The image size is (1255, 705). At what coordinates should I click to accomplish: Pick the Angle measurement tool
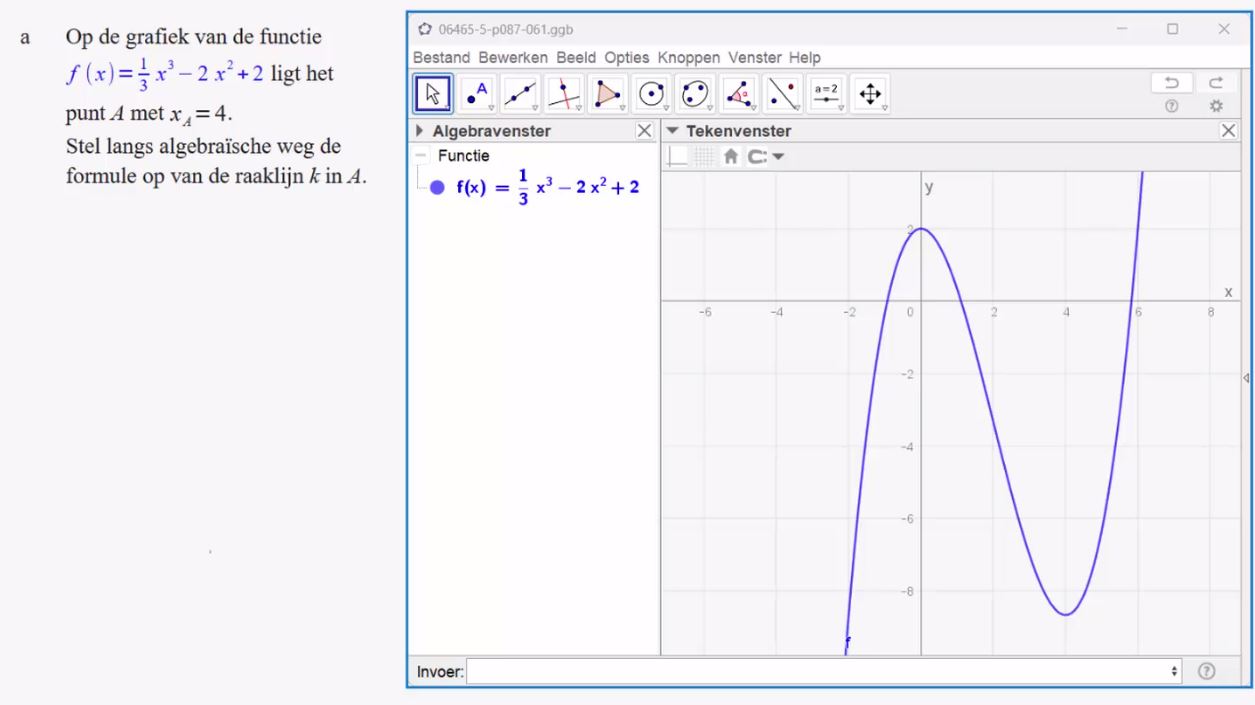tap(738, 94)
